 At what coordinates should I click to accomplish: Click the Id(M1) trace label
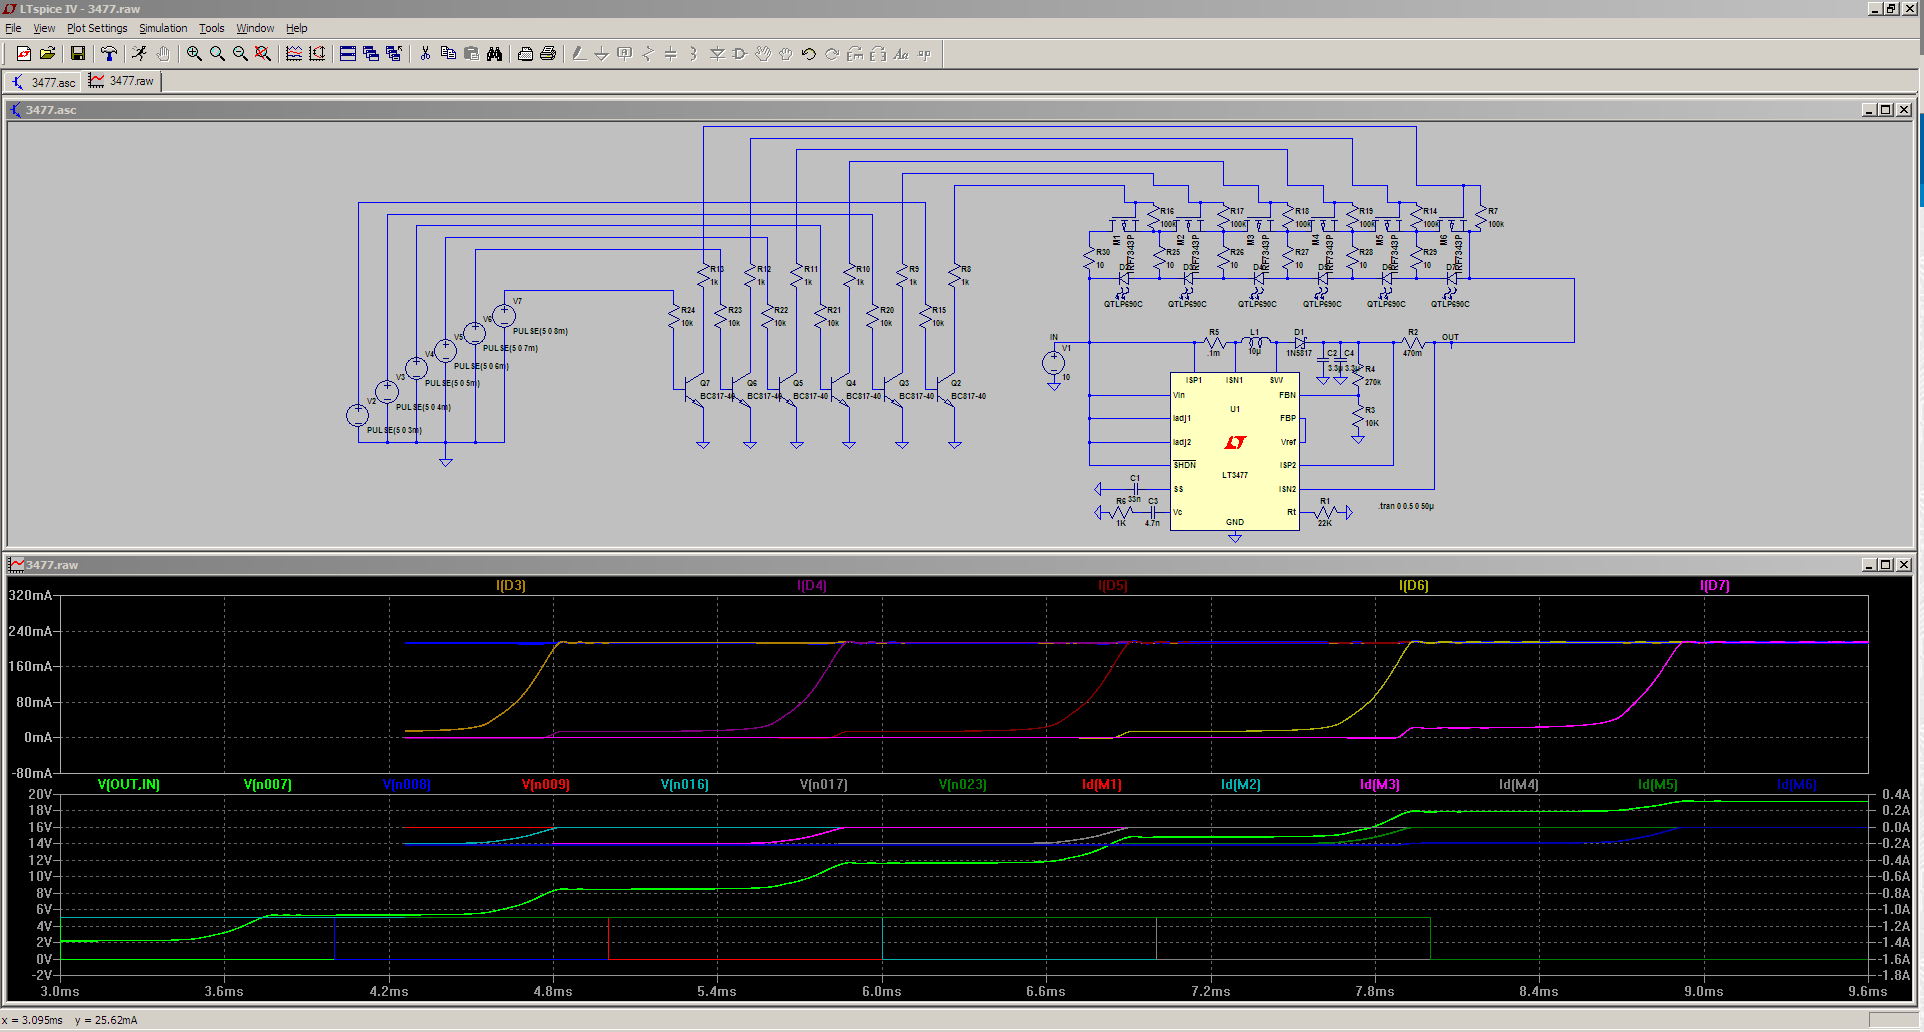point(1102,784)
